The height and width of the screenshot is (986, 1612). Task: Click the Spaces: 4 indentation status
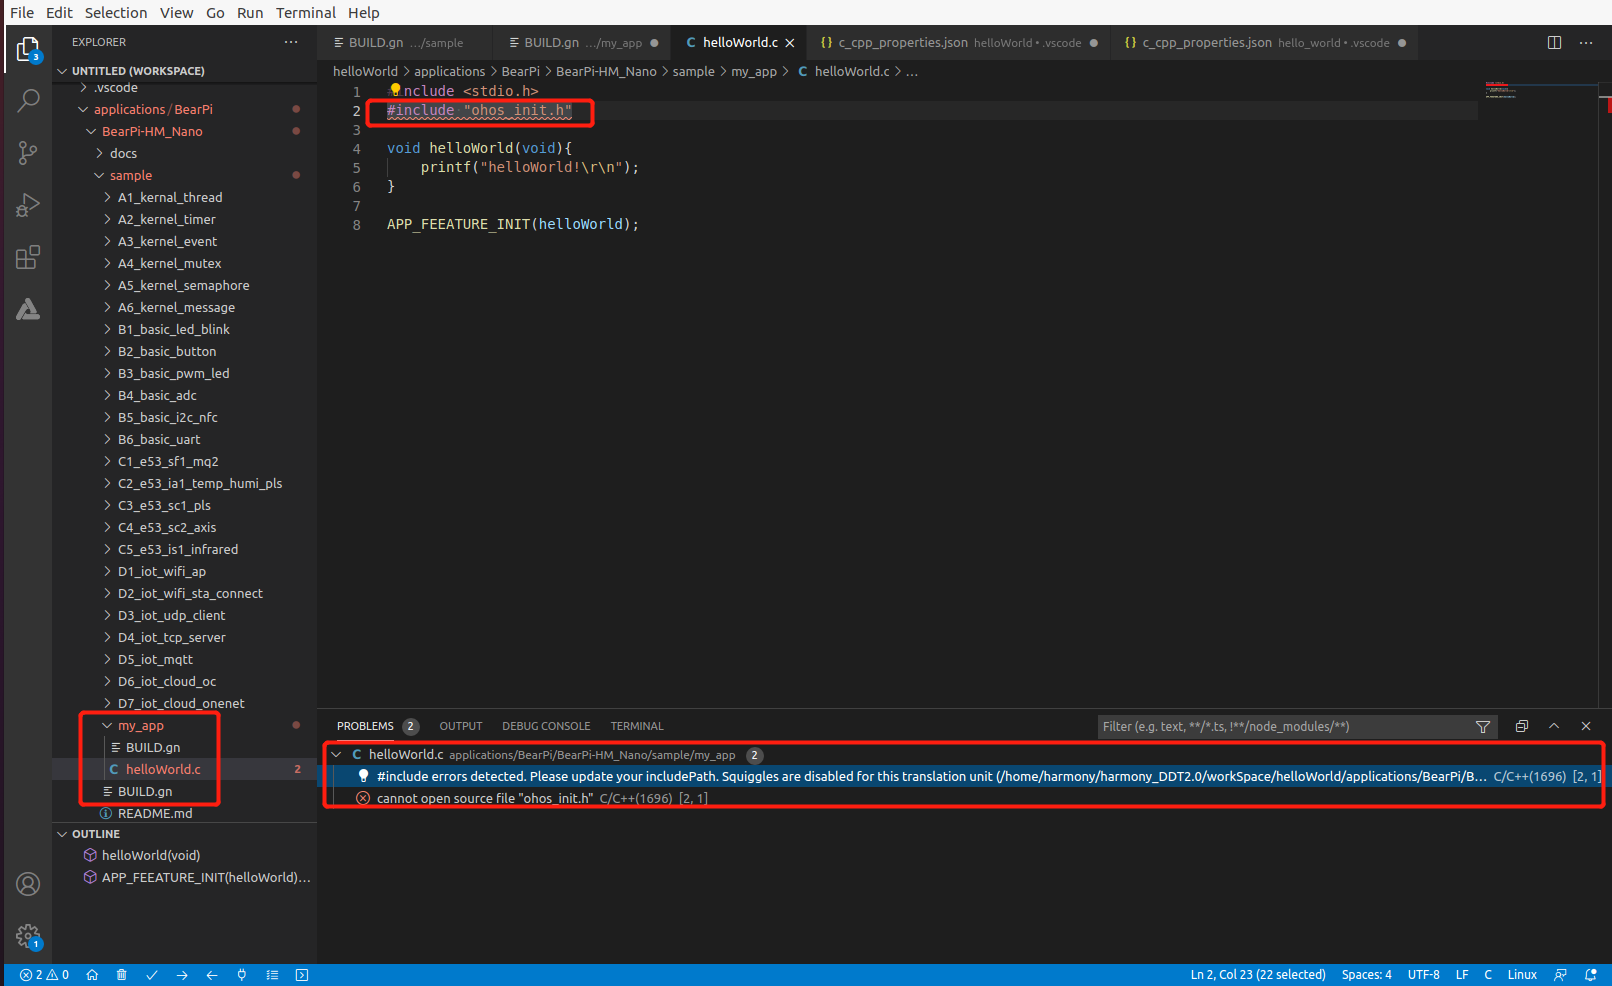(x=1367, y=975)
